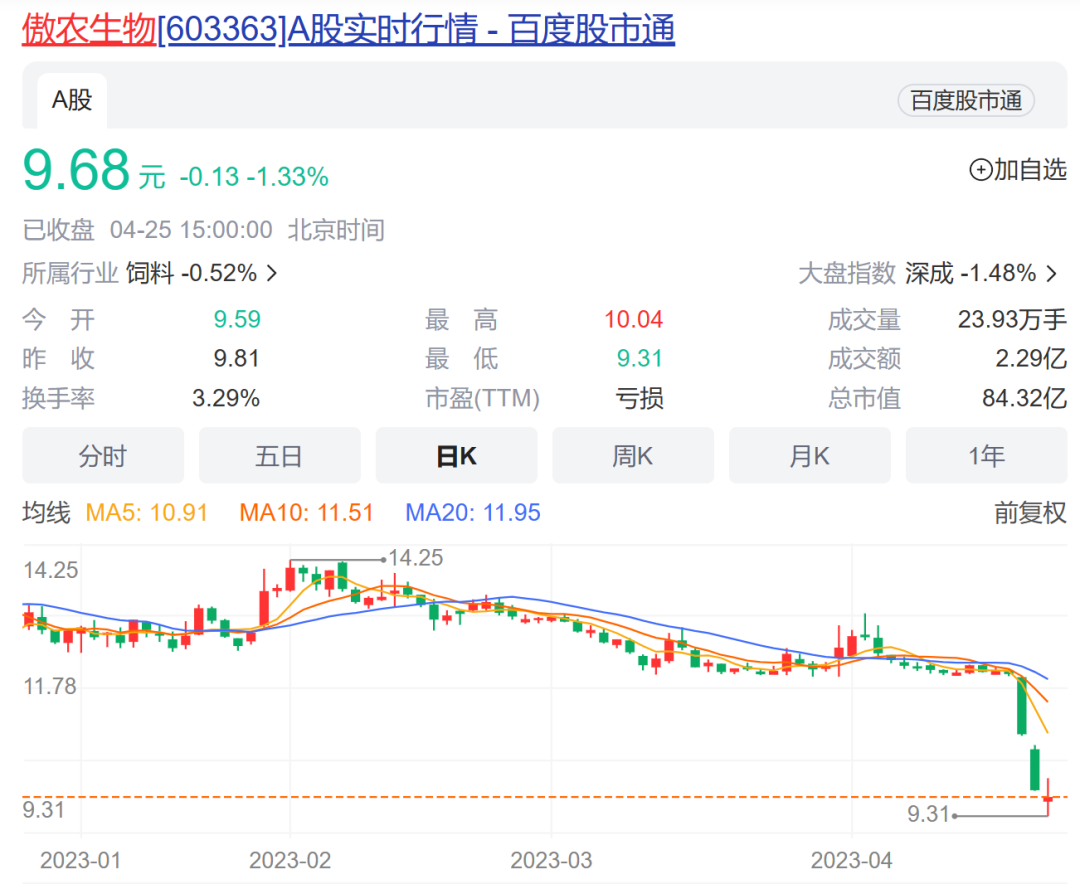The width and height of the screenshot is (1080, 884).
Task: Click the MA20: 11.95 legend value
Action: 472,513
